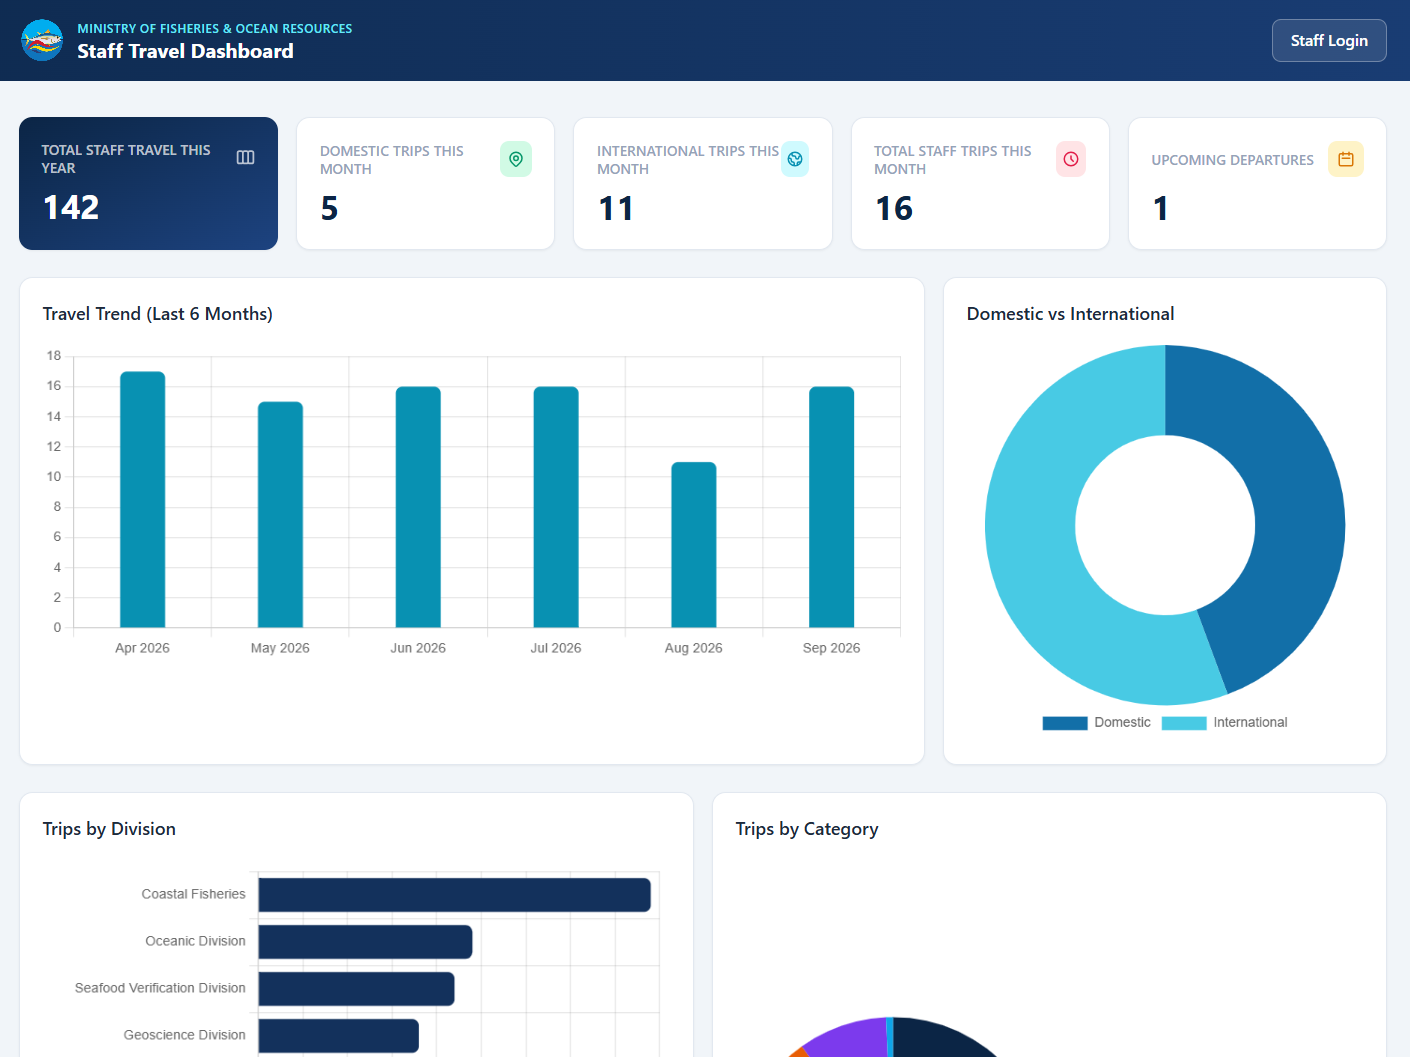Click the columns icon on Total Staff Travel card

pyautogui.click(x=245, y=158)
